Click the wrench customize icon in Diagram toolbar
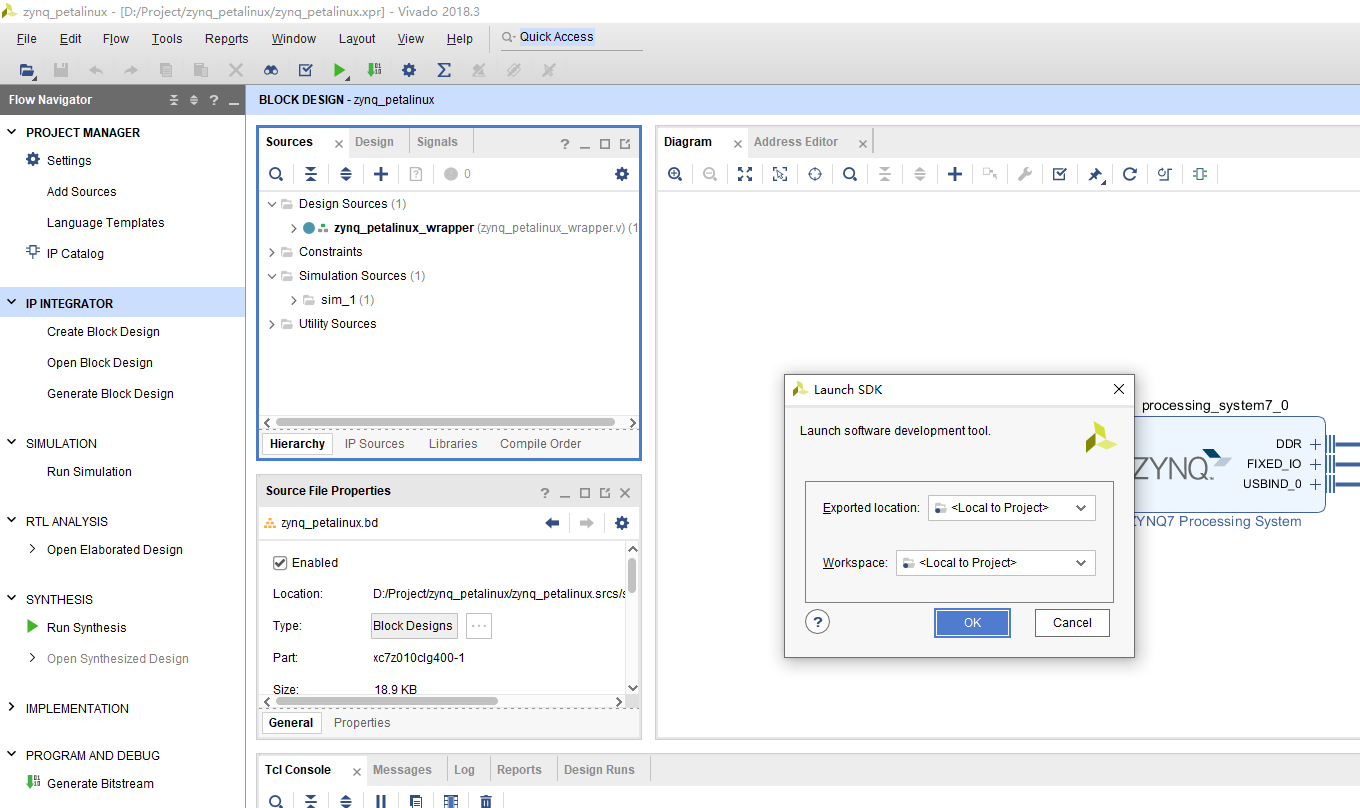This screenshot has height=808, width=1360. click(1025, 174)
